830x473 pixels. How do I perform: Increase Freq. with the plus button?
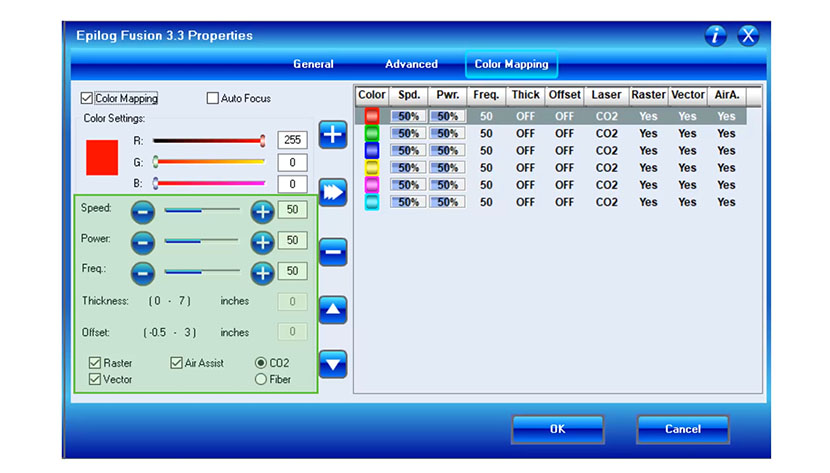click(x=262, y=271)
